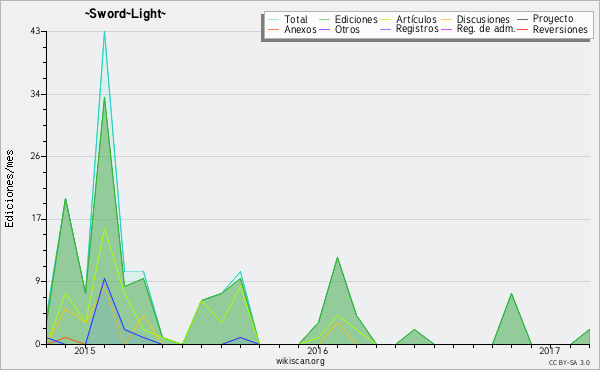Click the Registros legend label
Viewport: 600px width, 370px height.
click(x=417, y=29)
